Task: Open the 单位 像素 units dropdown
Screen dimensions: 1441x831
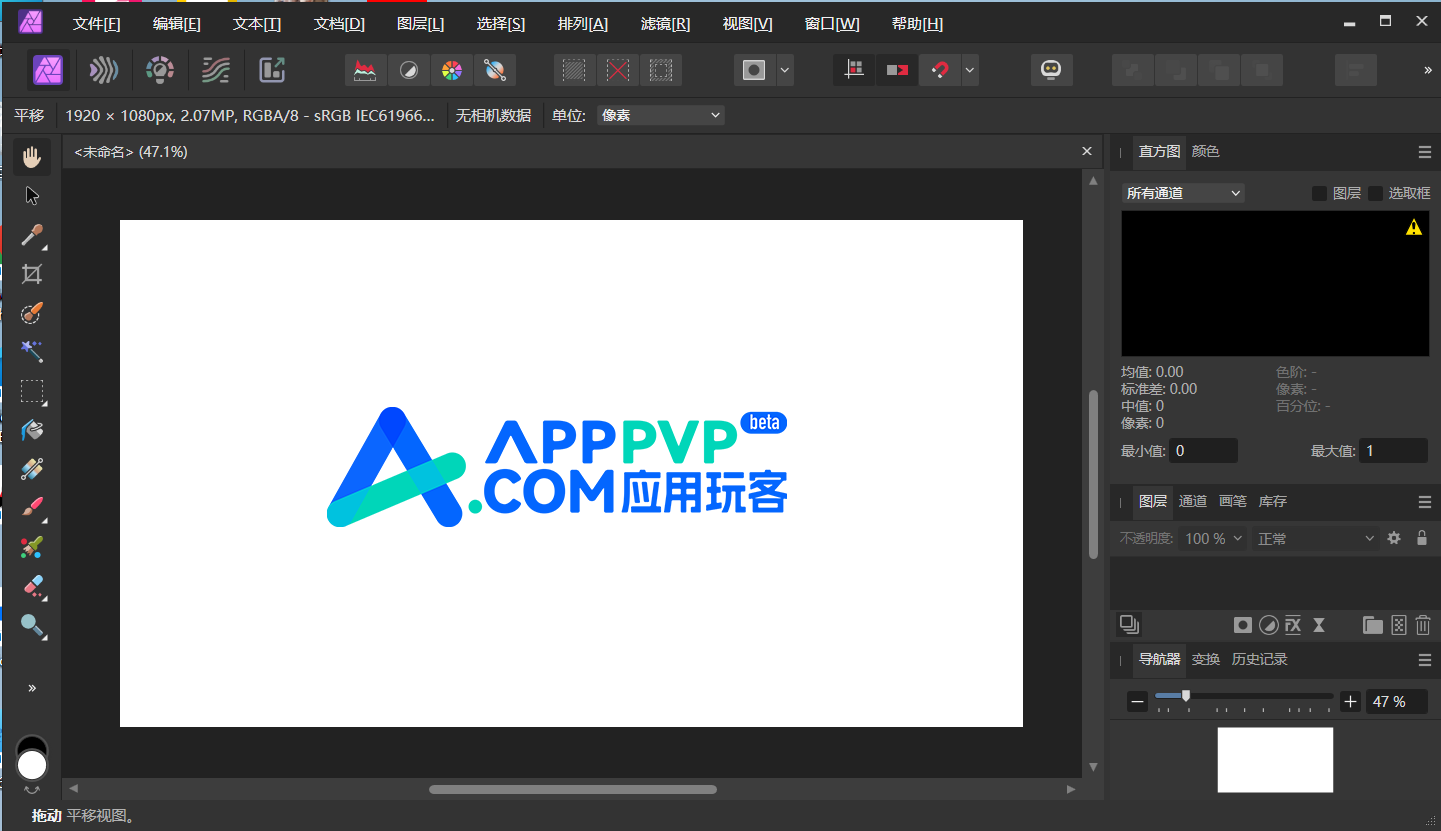Action: pos(660,115)
